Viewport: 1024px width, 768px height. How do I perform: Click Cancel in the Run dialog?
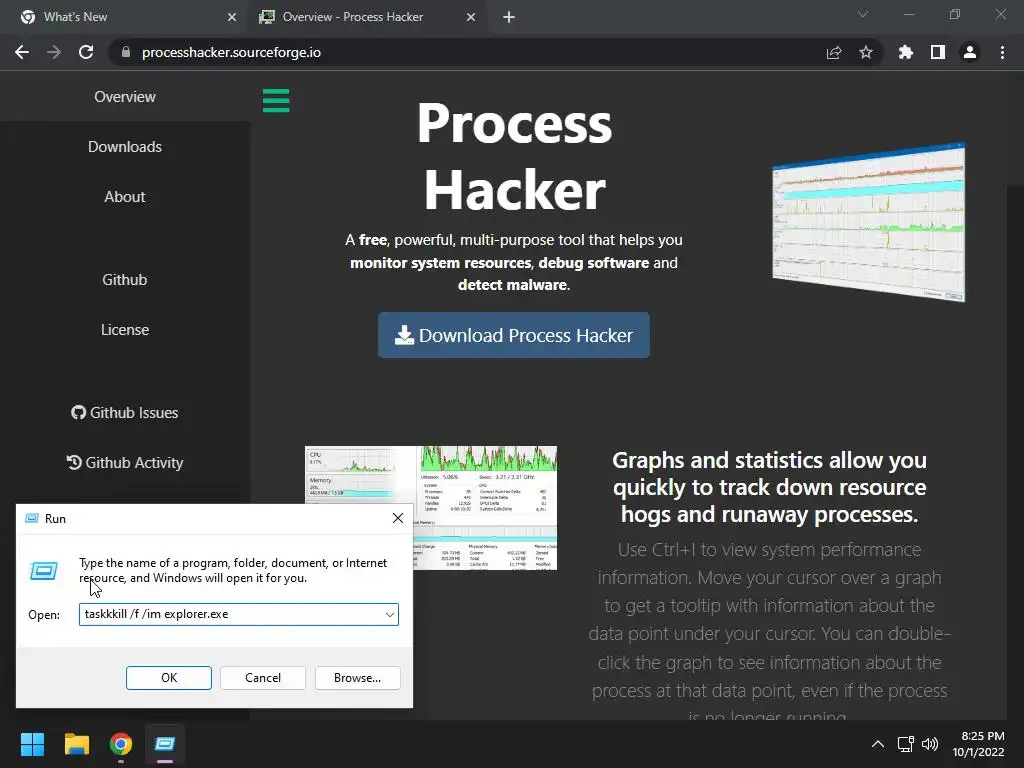point(263,678)
